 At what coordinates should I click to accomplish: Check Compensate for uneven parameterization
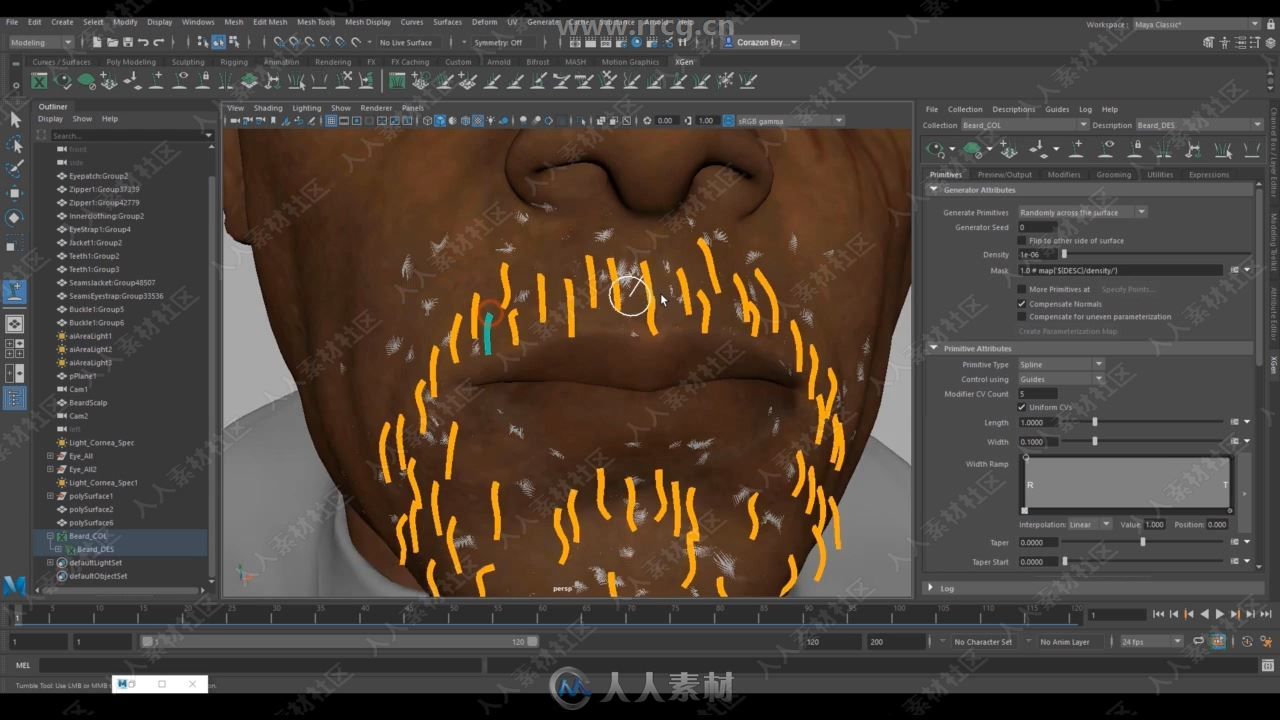1021,316
